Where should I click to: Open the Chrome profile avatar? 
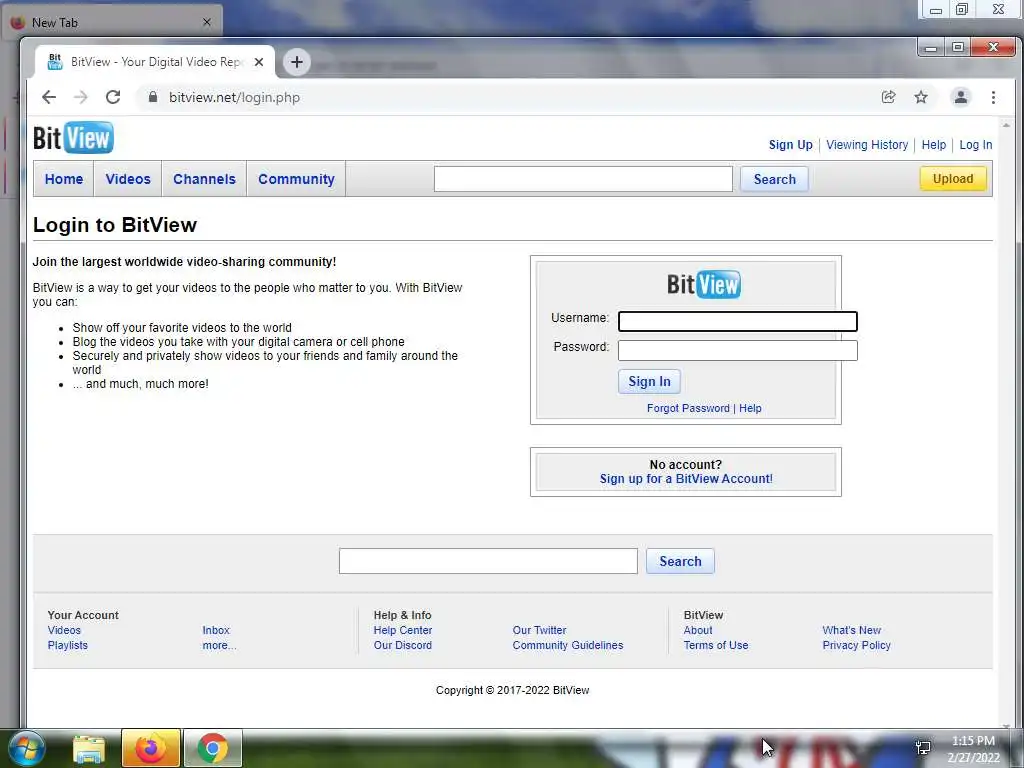click(x=961, y=97)
